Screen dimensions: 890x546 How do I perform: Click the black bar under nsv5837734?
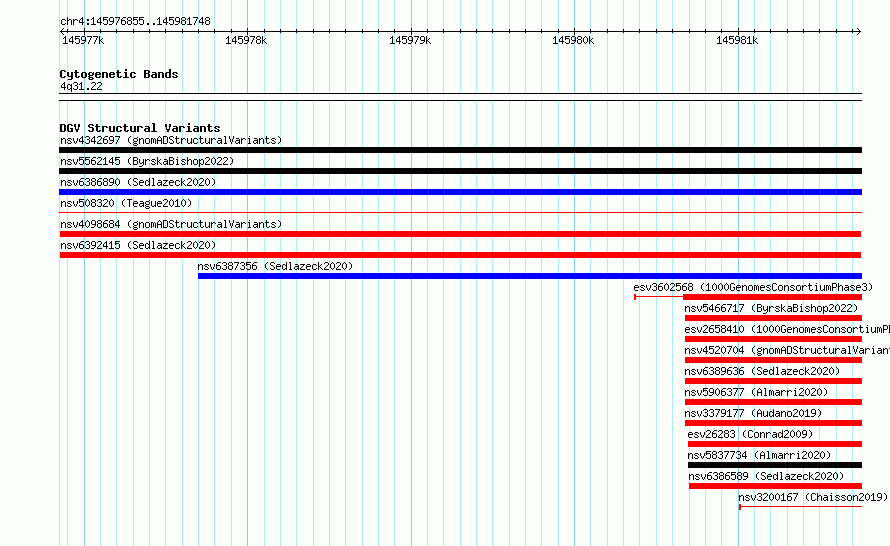point(775,465)
